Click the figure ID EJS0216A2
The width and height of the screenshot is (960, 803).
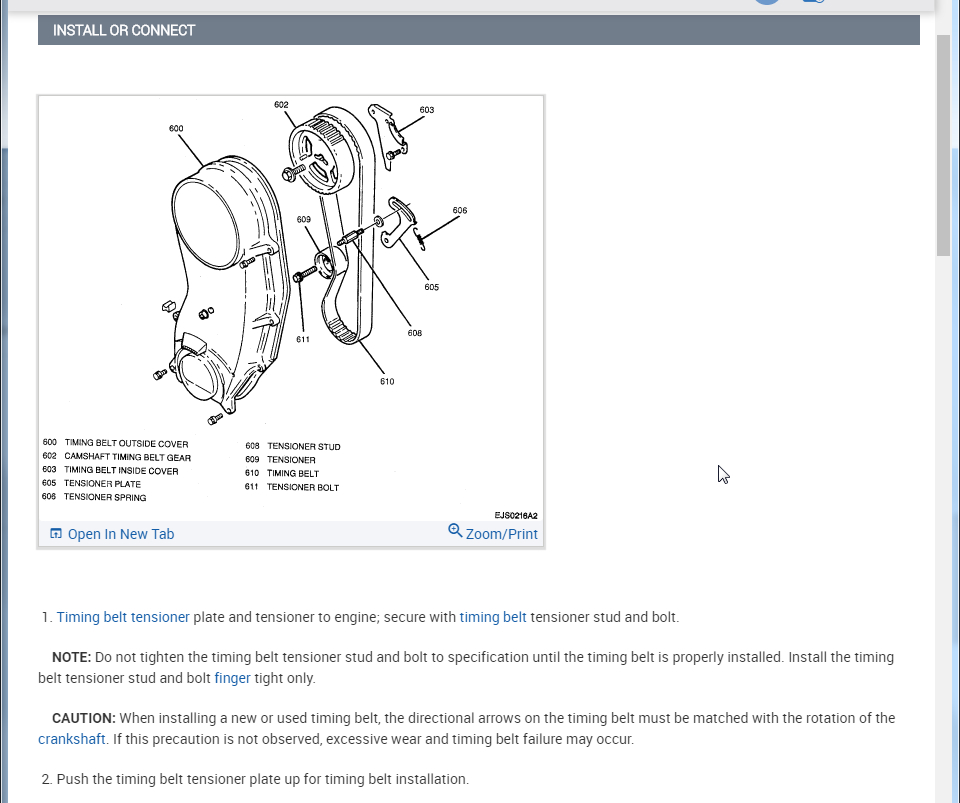click(515, 516)
